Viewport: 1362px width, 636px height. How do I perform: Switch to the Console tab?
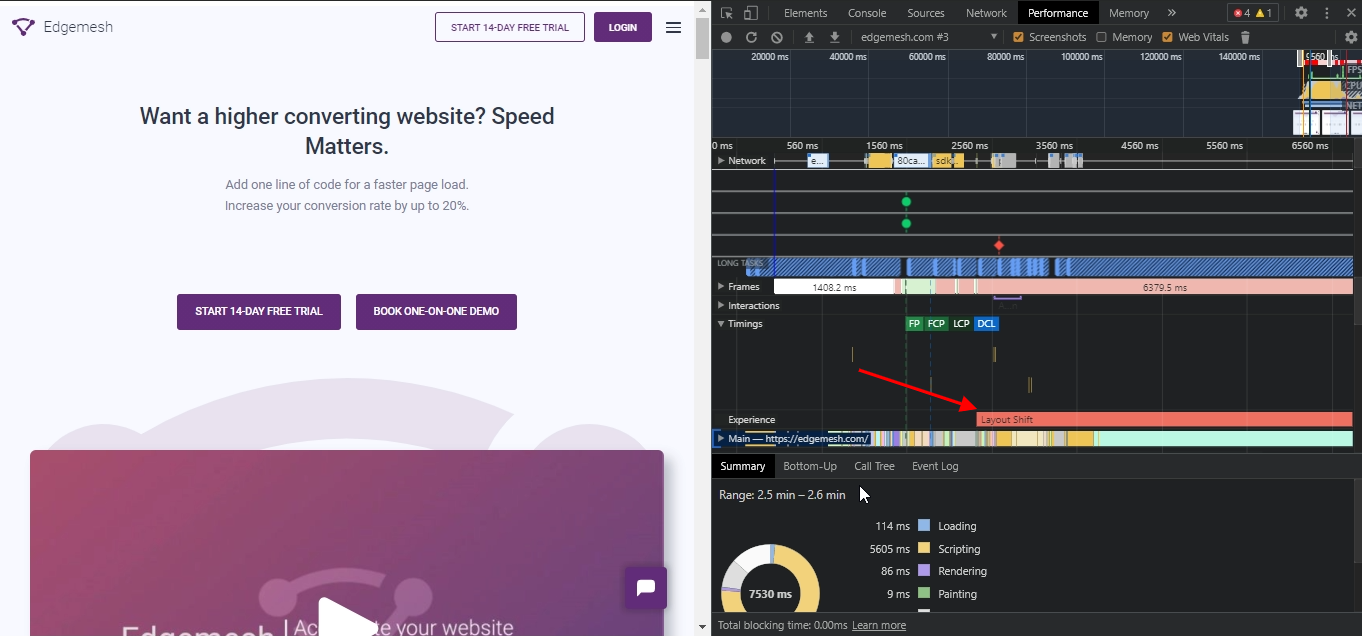click(x=867, y=13)
